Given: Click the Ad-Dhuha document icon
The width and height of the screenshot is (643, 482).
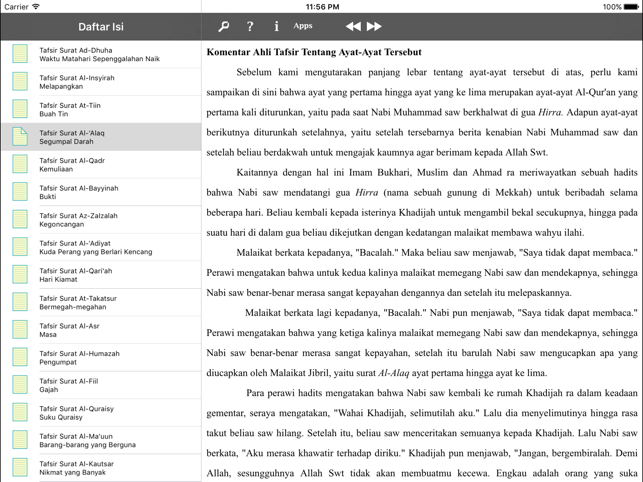Looking at the screenshot, I should [x=20, y=54].
